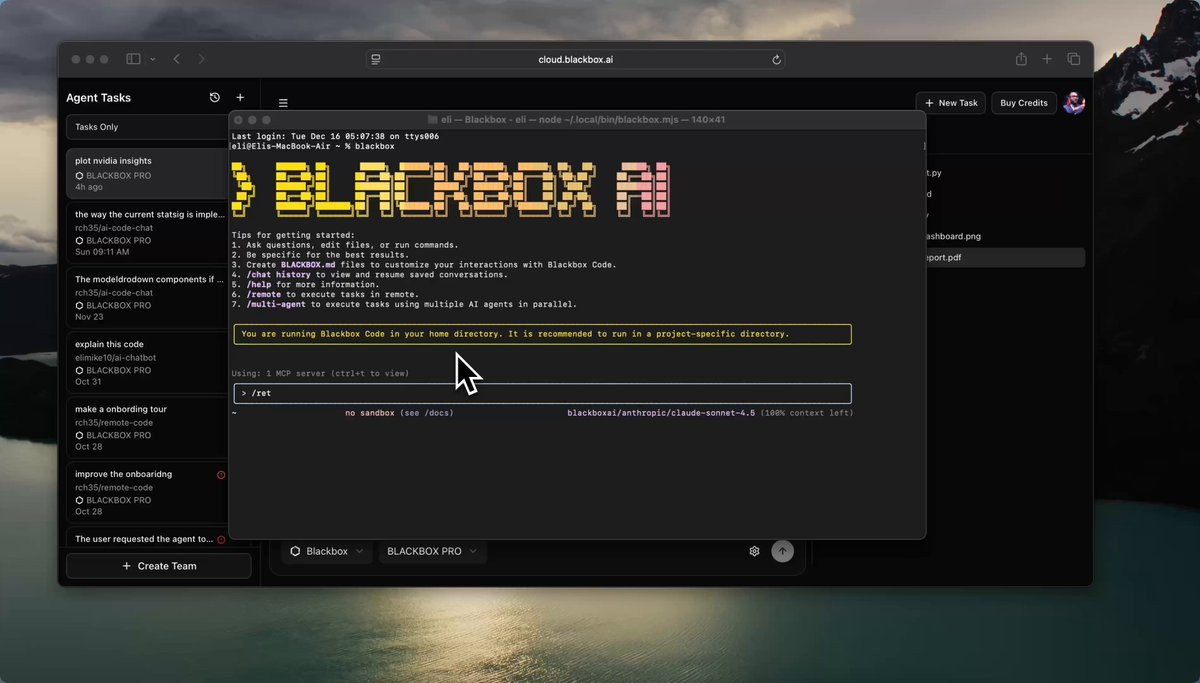The width and height of the screenshot is (1200, 683).
Task: Click the Buy Credits button
Action: pyautogui.click(x=1024, y=103)
